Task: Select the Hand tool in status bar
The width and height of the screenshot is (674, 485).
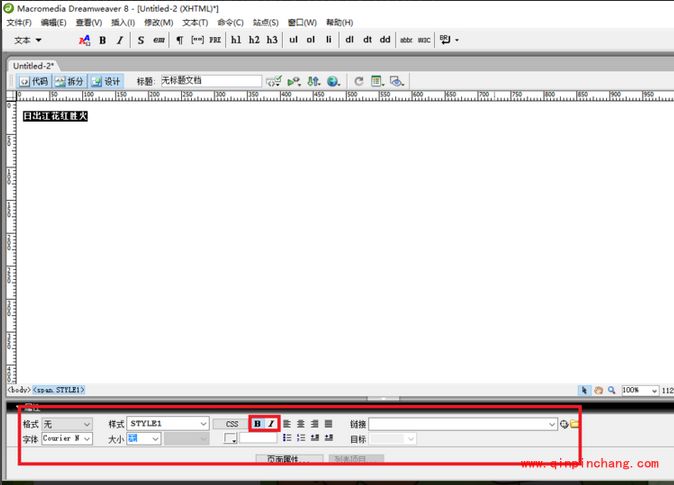Action: pyautogui.click(x=598, y=390)
